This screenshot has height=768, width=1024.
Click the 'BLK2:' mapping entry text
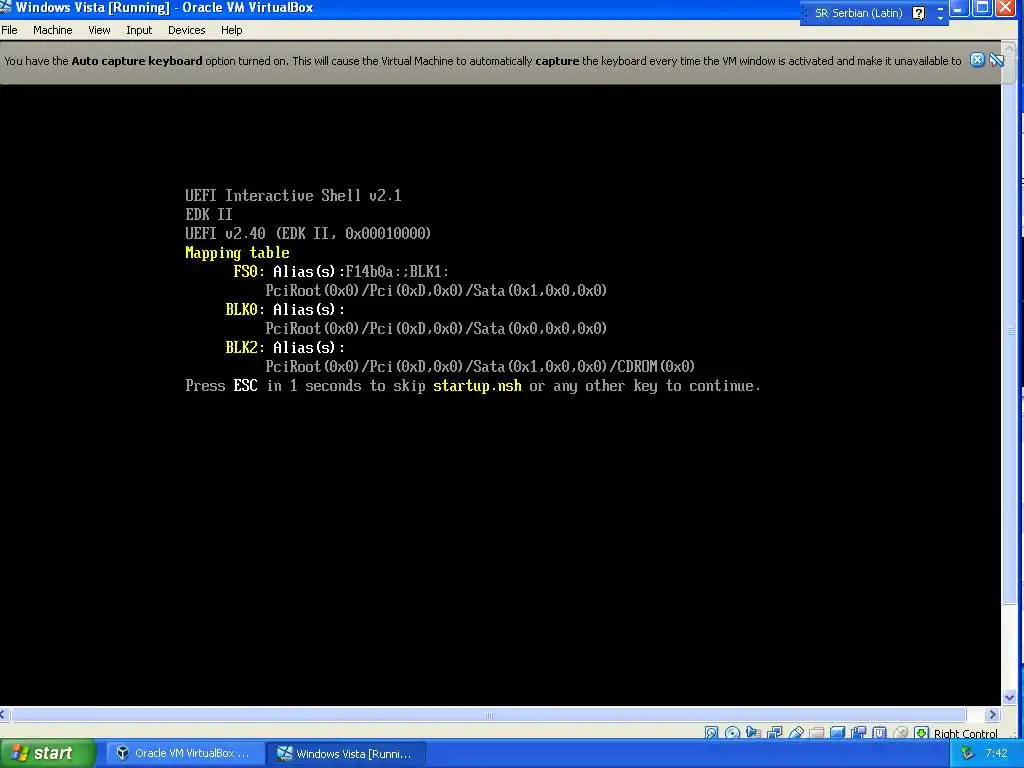[x=245, y=347]
